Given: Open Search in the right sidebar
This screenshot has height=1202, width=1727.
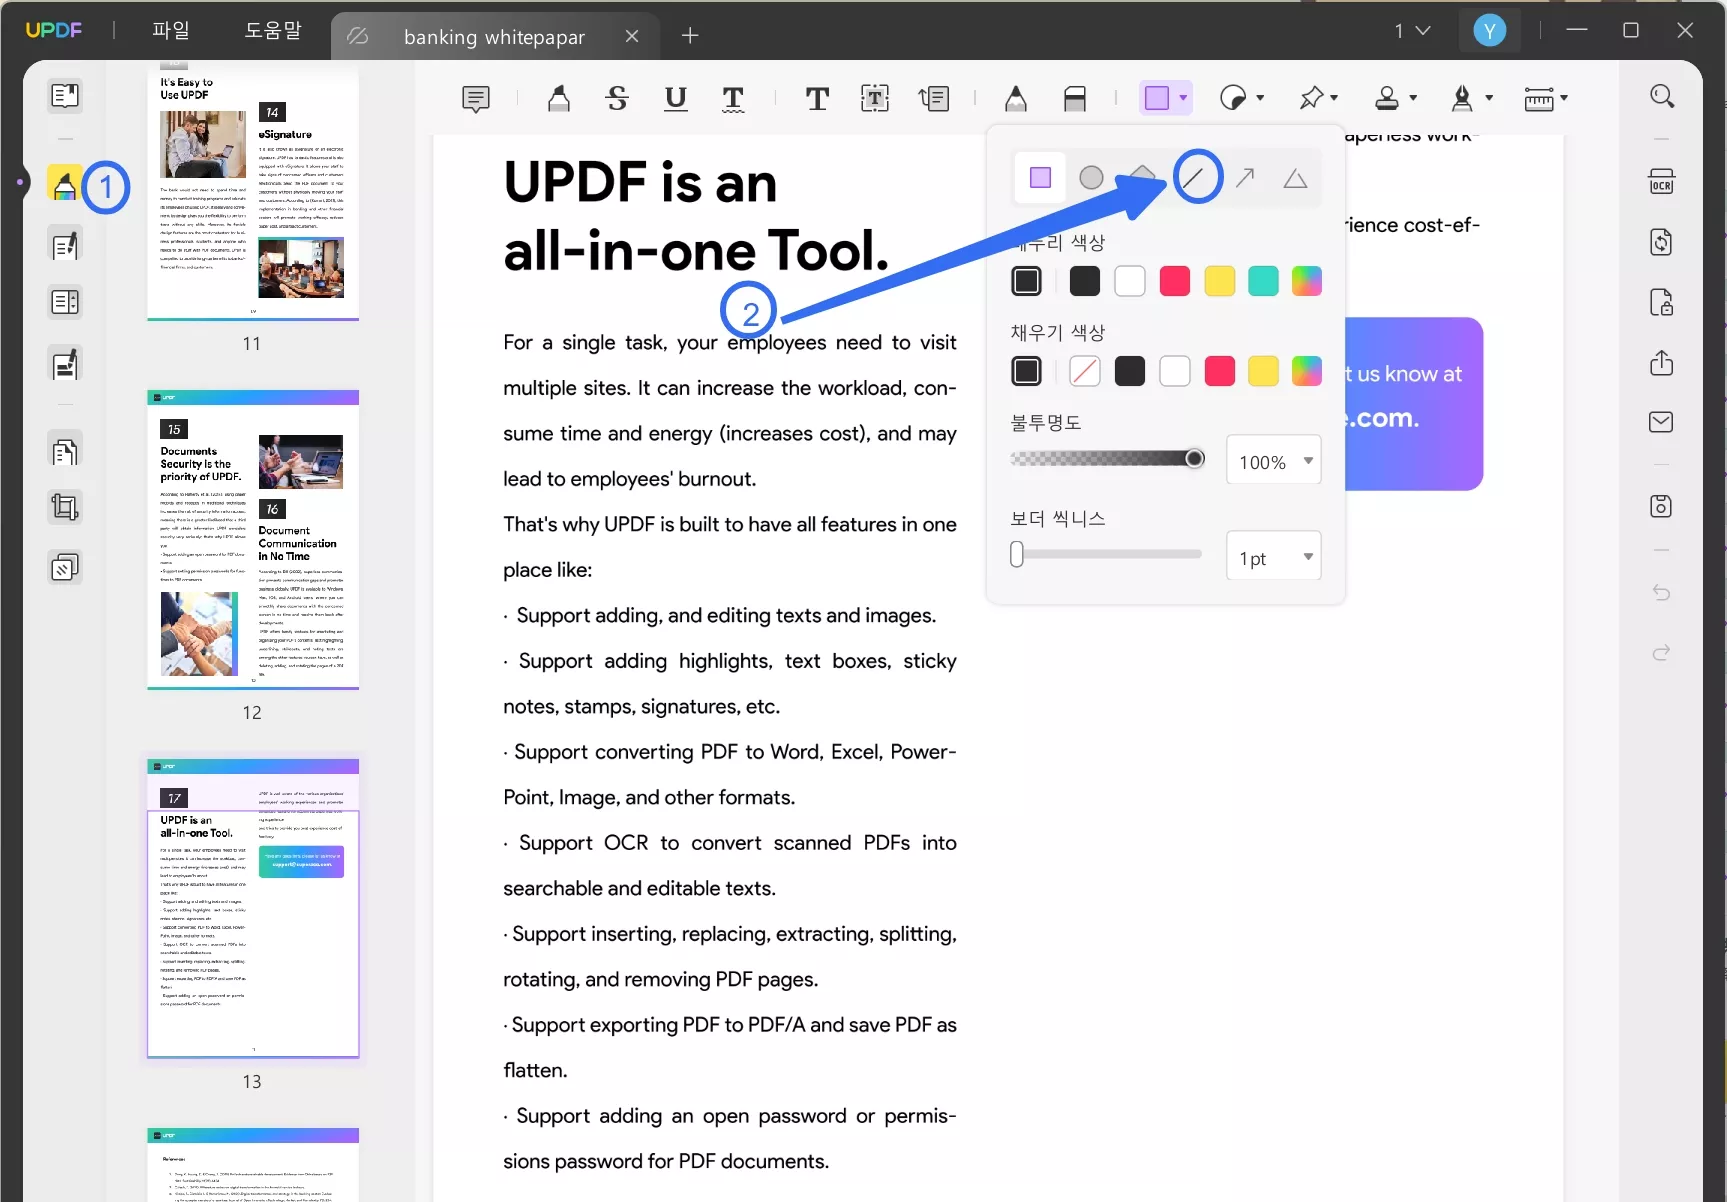Looking at the screenshot, I should (x=1662, y=96).
